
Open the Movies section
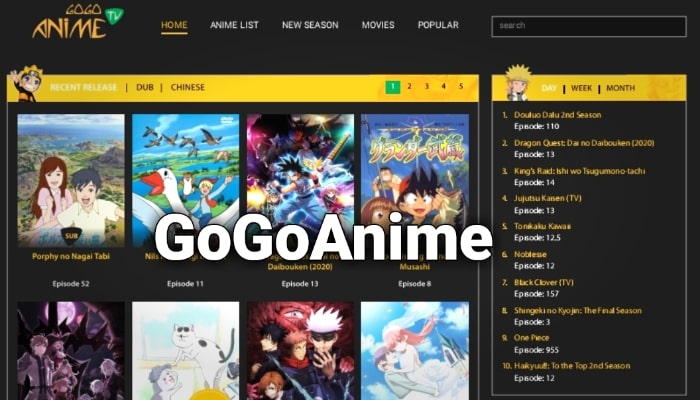click(x=378, y=25)
